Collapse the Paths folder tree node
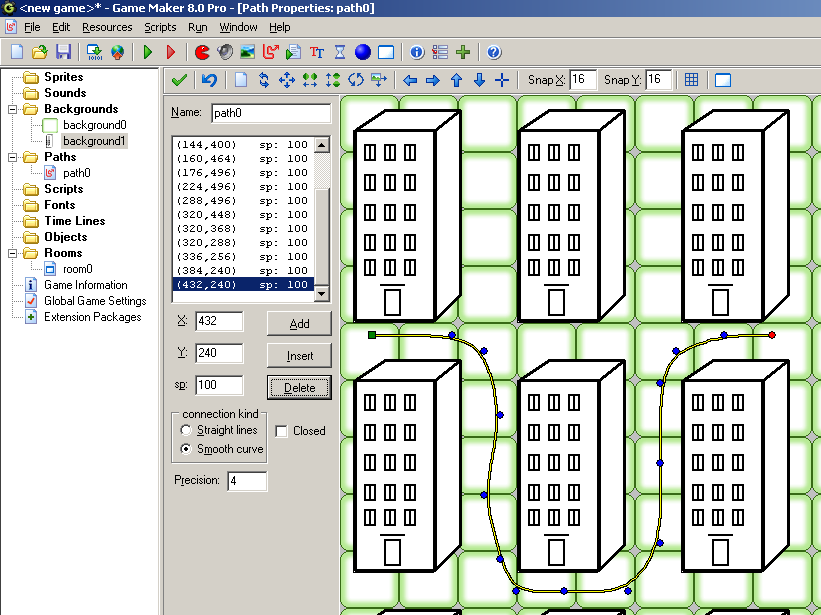This screenshot has height=615, width=821. pyautogui.click(x=13, y=157)
